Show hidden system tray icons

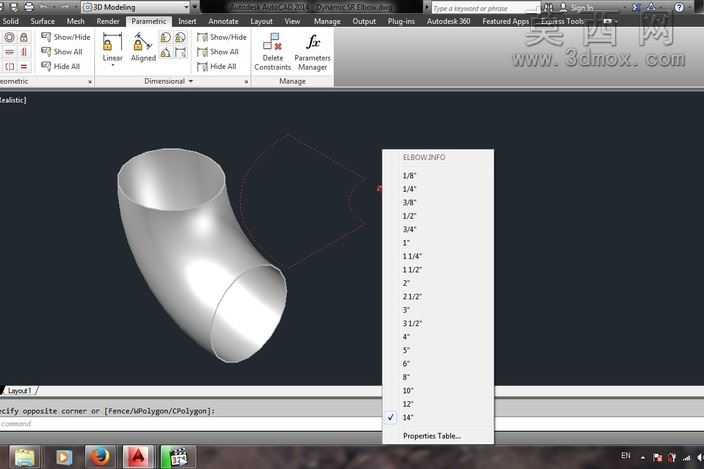(643, 458)
